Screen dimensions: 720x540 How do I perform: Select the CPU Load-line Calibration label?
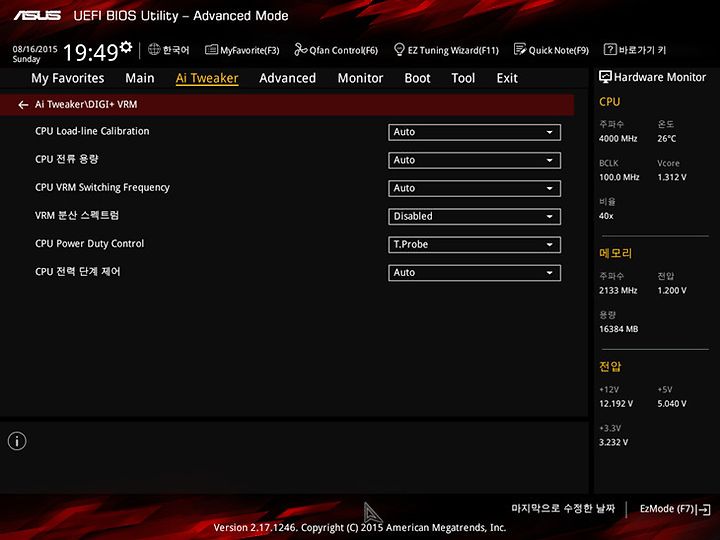click(x=92, y=131)
